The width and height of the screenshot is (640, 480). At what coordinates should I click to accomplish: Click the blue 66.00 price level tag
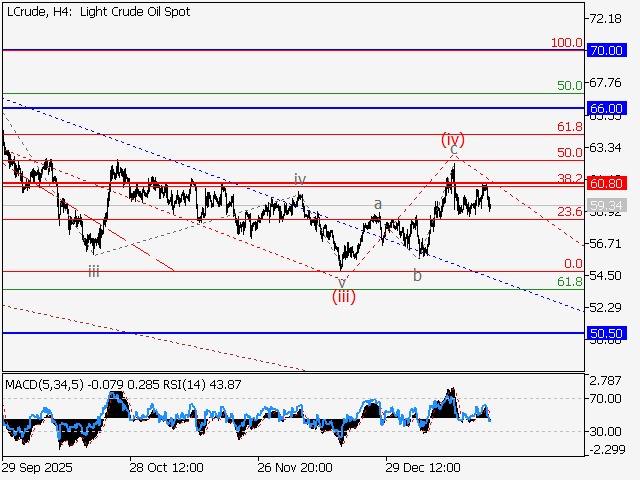click(606, 107)
